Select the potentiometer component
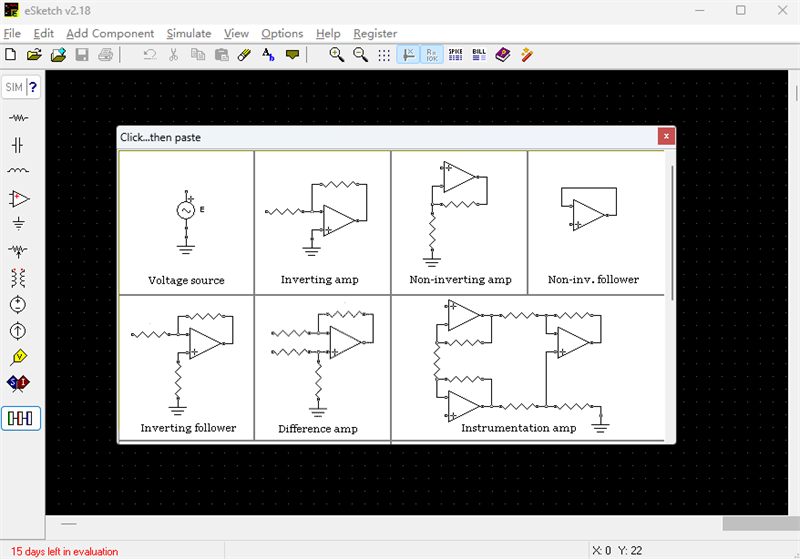This screenshot has height=559, width=800. (x=18, y=250)
